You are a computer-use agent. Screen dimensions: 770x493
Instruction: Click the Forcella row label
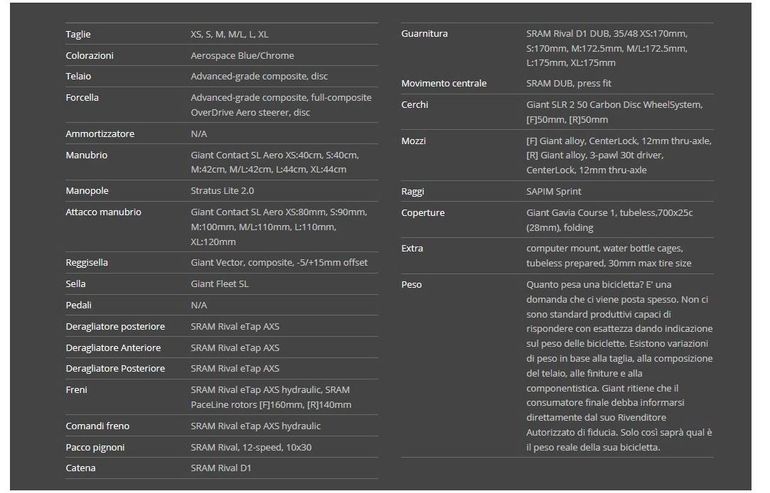pyautogui.click(x=82, y=97)
